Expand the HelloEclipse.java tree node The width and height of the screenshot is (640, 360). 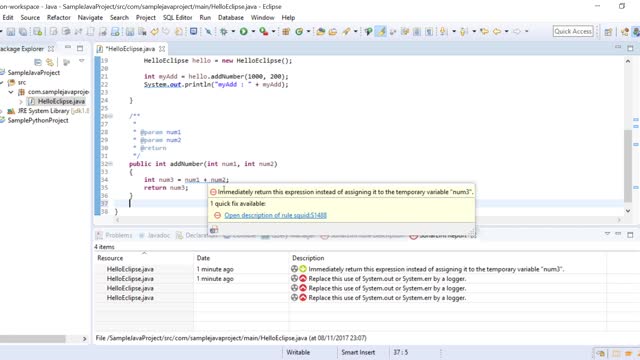coord(21,102)
